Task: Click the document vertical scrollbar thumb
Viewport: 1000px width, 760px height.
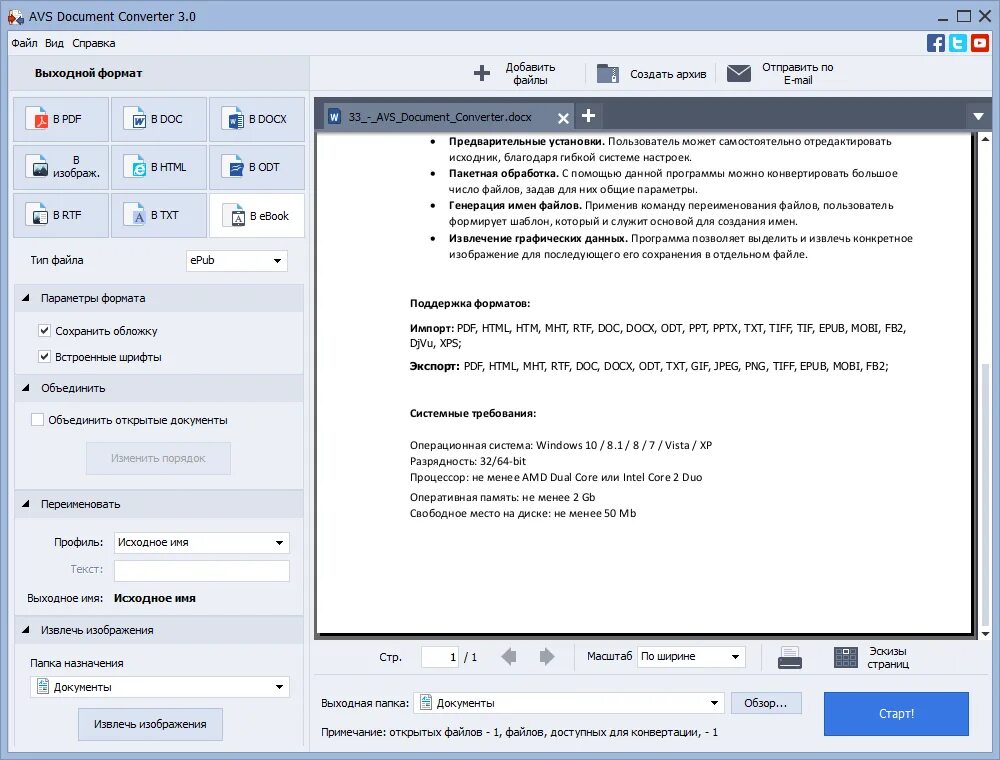Action: (x=985, y=494)
